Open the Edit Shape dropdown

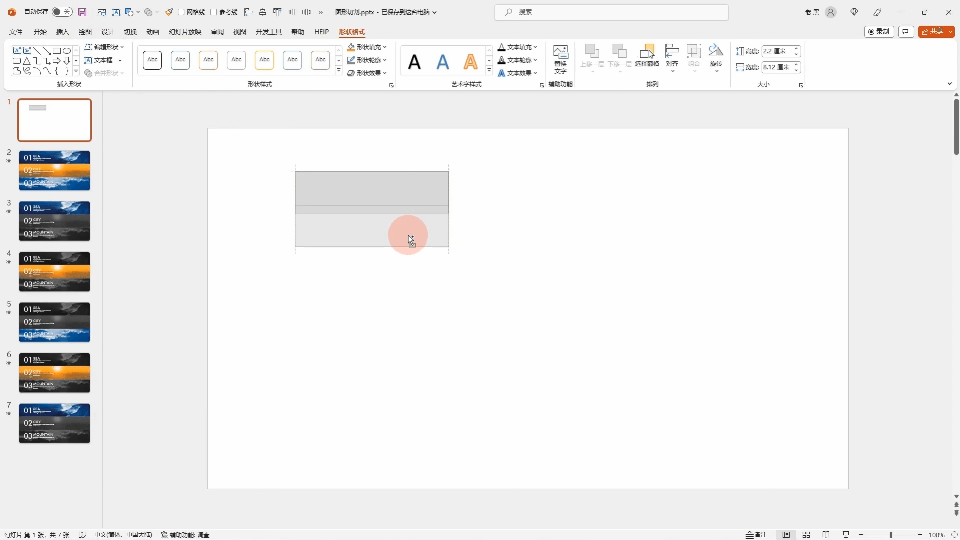point(104,47)
